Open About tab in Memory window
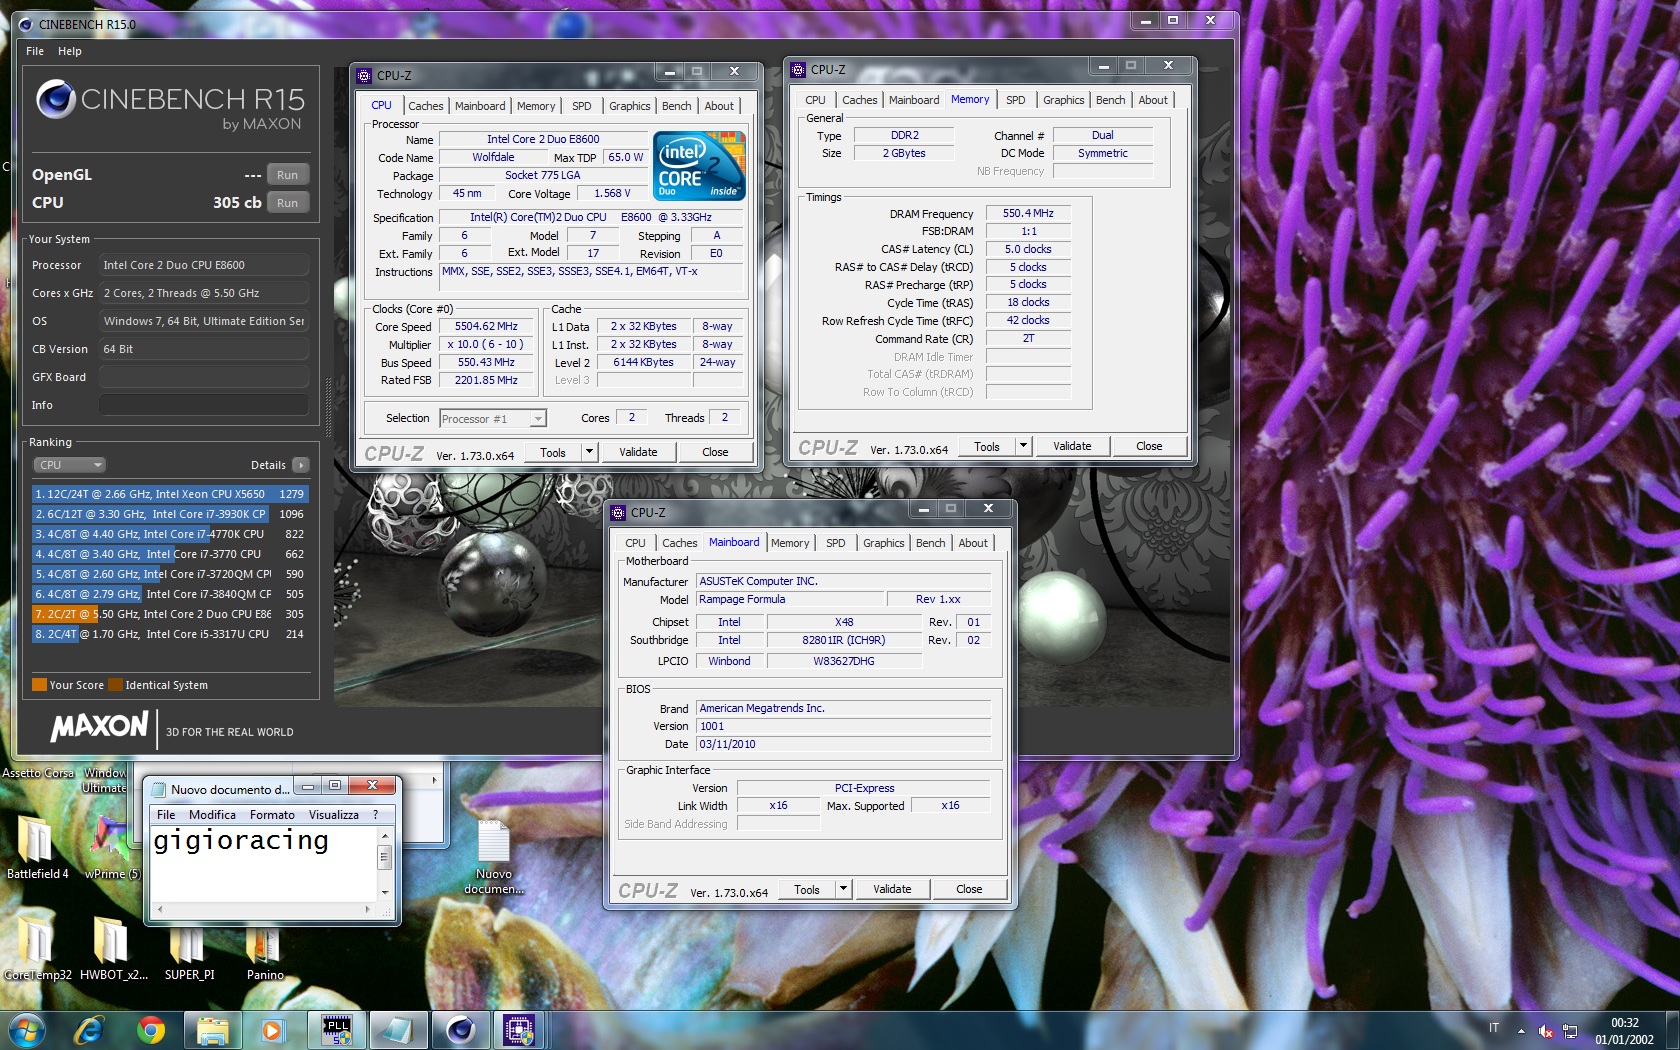 tap(1153, 100)
